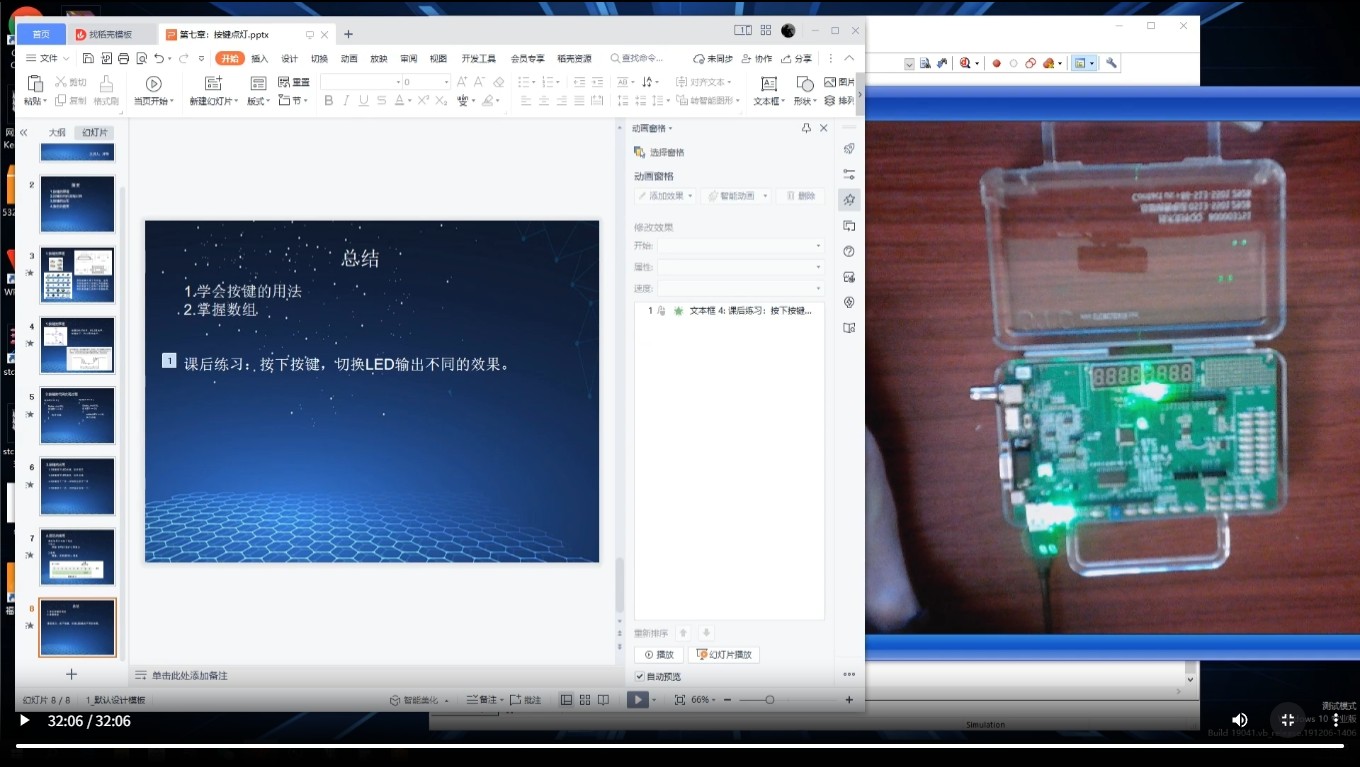Open the 智能动画 dropdown

click(738, 196)
